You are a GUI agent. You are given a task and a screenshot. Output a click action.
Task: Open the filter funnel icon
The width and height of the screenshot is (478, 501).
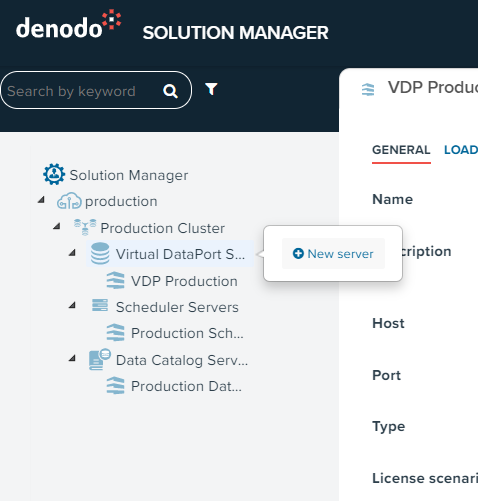point(211,89)
